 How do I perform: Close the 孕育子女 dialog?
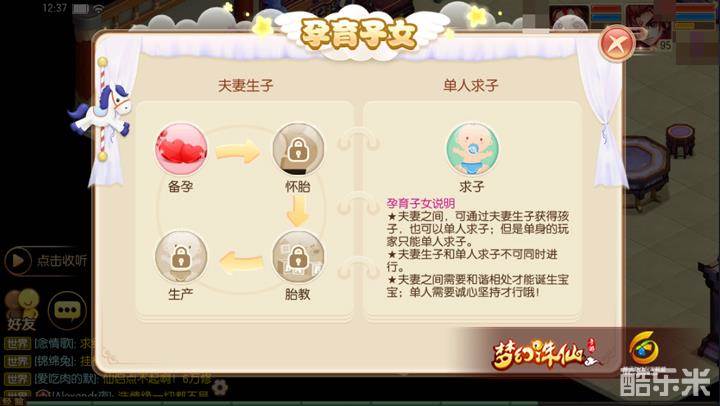point(617,44)
